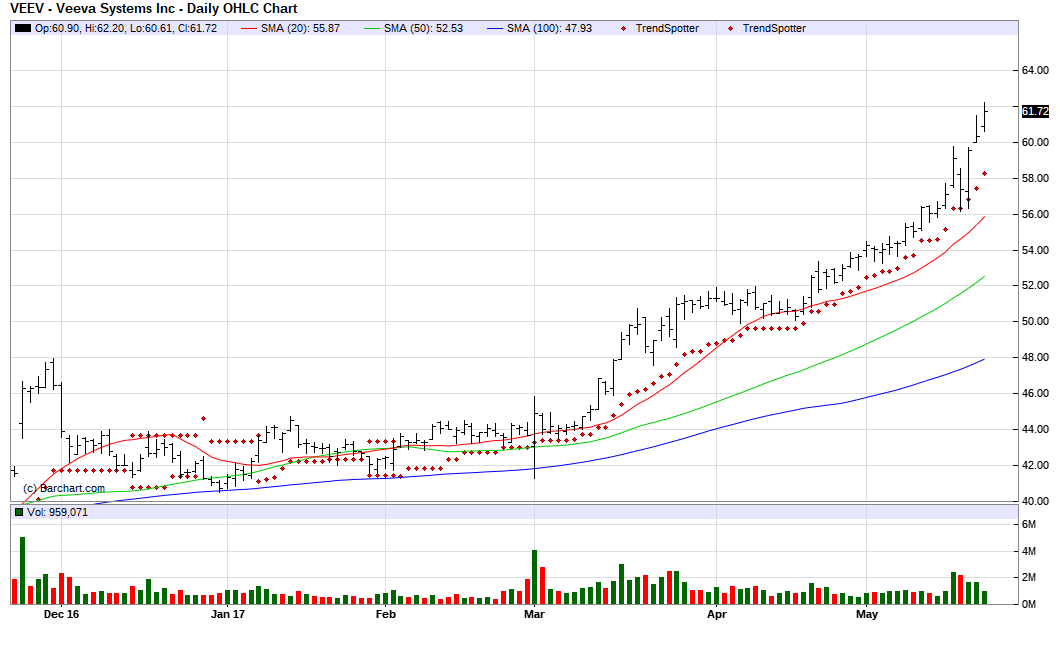Click the Dec 16 date axis label
Viewport: 1060px width, 645px height.
[61, 615]
